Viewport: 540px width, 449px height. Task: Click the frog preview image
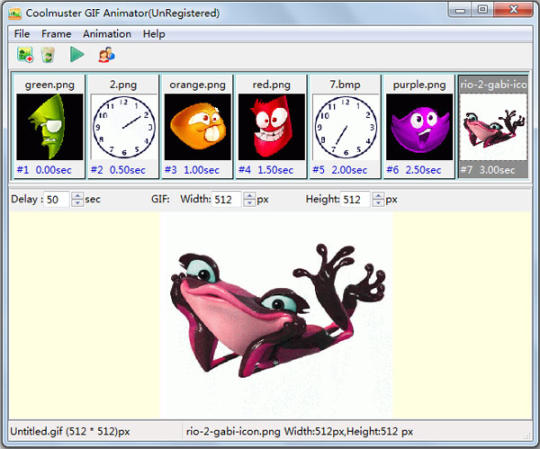click(276, 315)
